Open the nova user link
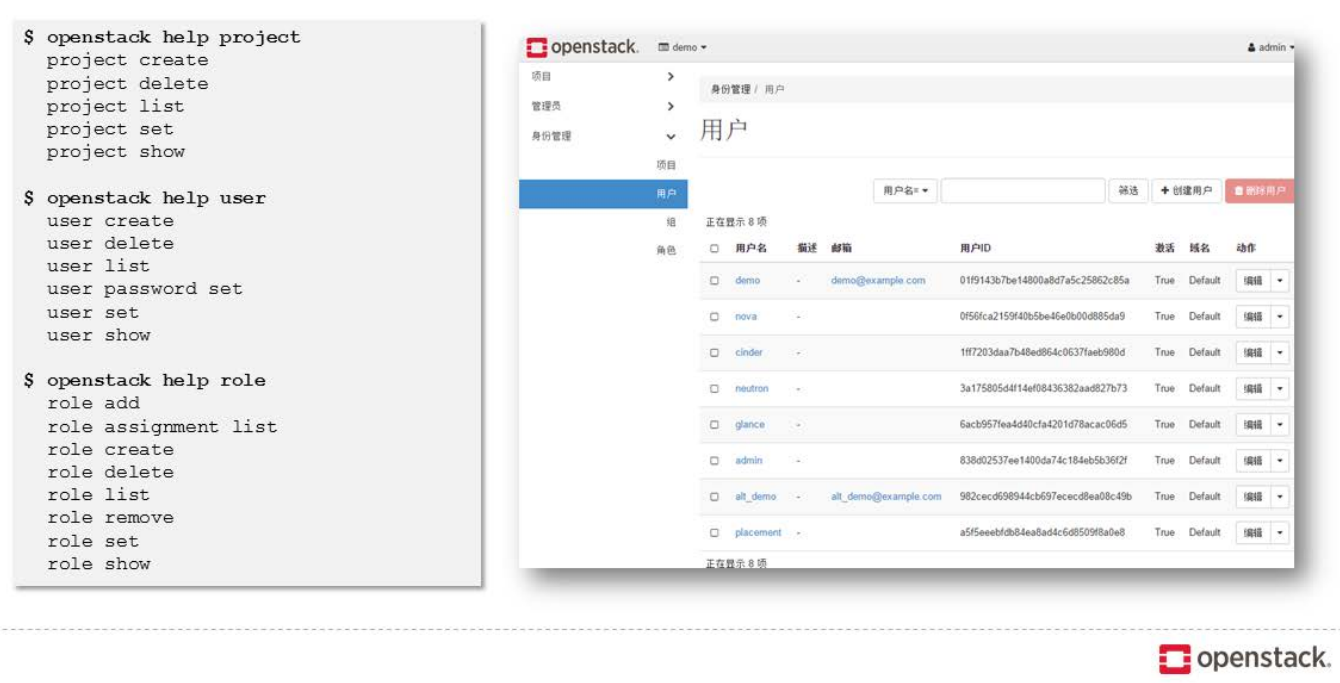The width and height of the screenshot is (1340, 683). pos(746,317)
